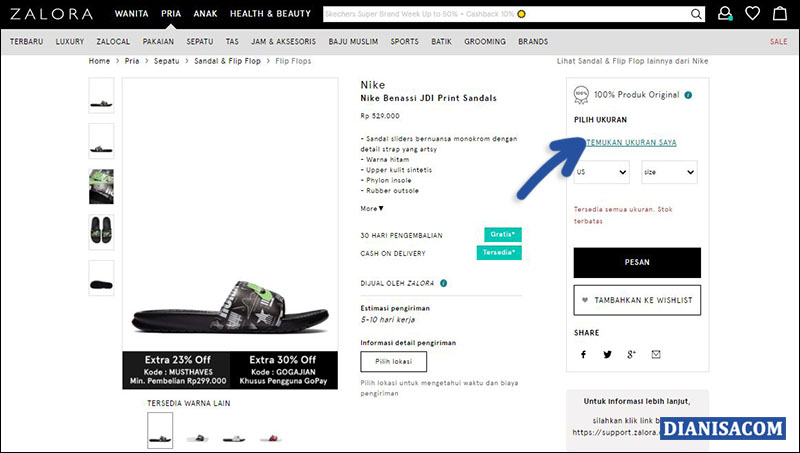Open the shopping bag icon
This screenshot has height=453, width=800.
point(779,14)
